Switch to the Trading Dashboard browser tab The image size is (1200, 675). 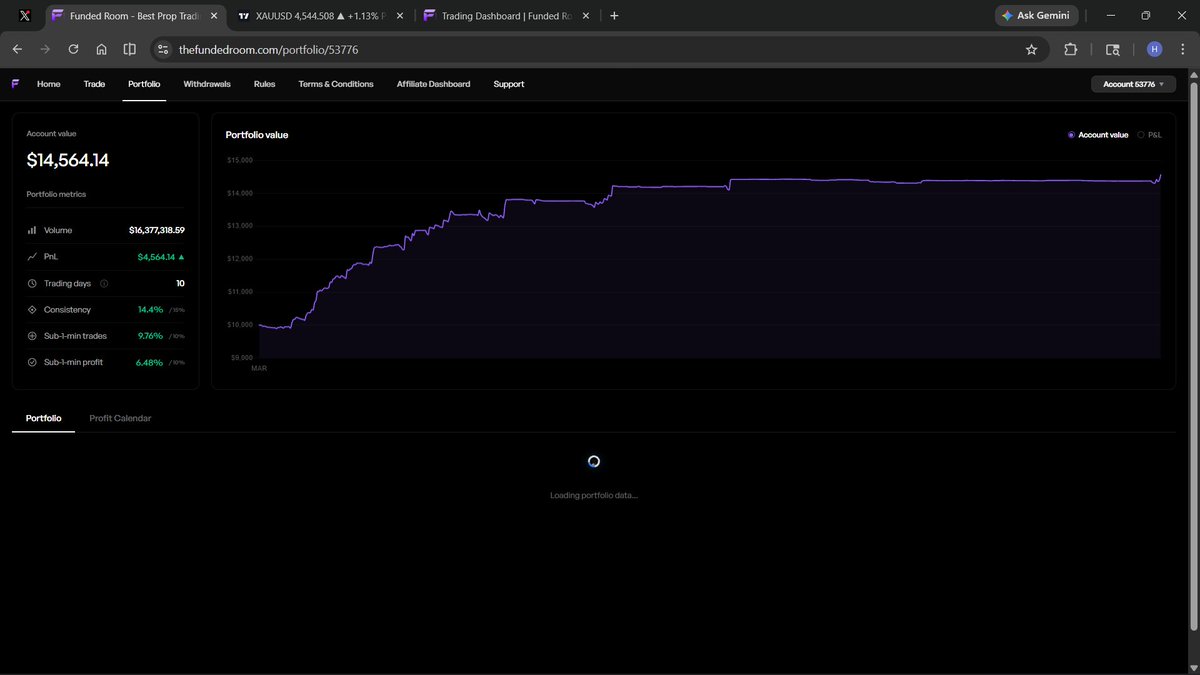[x=507, y=16]
